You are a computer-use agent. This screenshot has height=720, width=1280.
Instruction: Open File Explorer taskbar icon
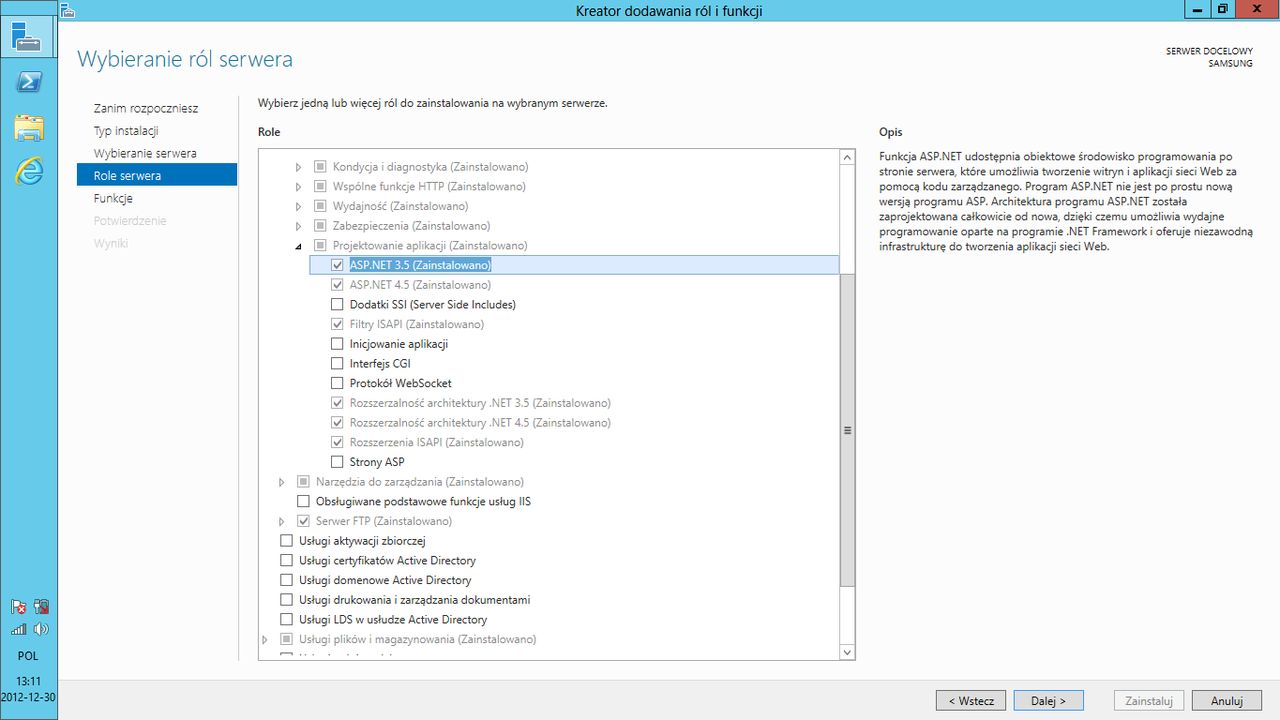[28, 127]
